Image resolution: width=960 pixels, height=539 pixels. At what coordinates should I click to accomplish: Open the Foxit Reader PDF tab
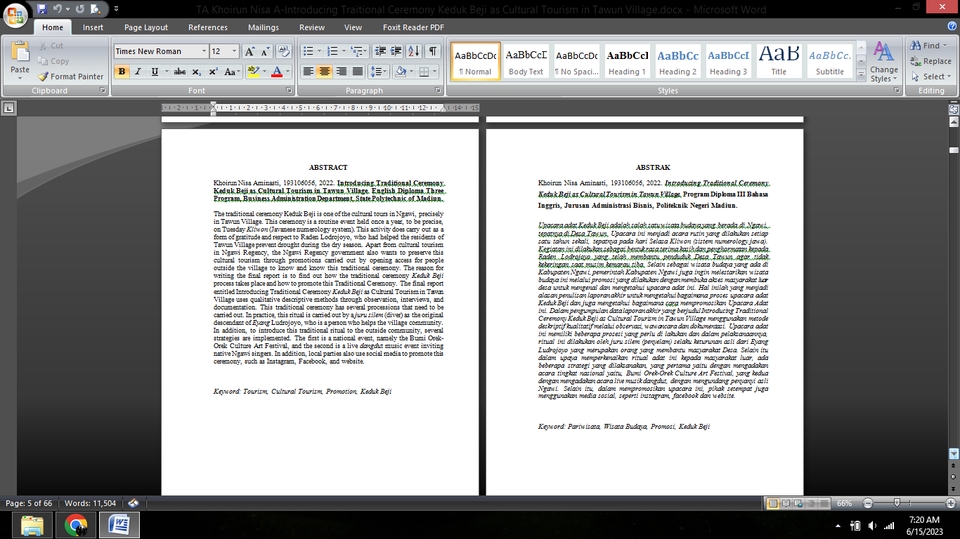point(413,28)
